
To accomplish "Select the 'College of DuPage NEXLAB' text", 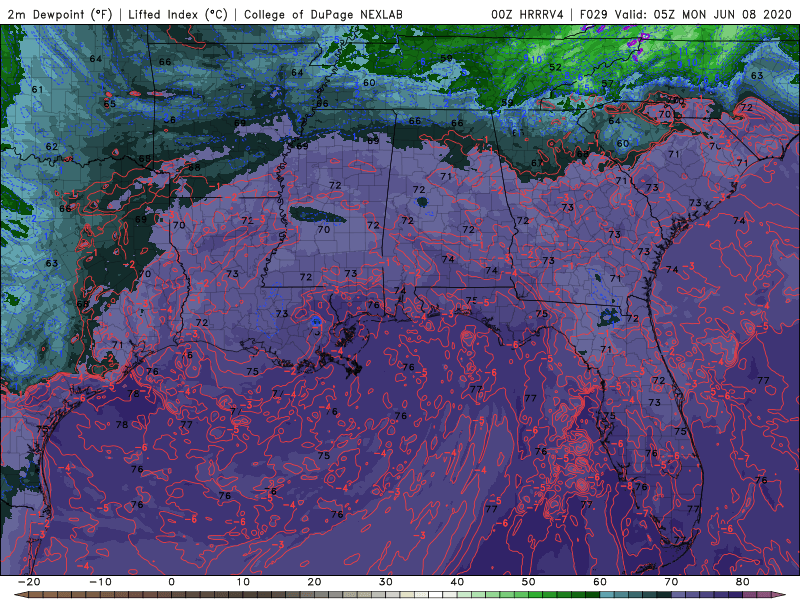I will tap(323, 14).
